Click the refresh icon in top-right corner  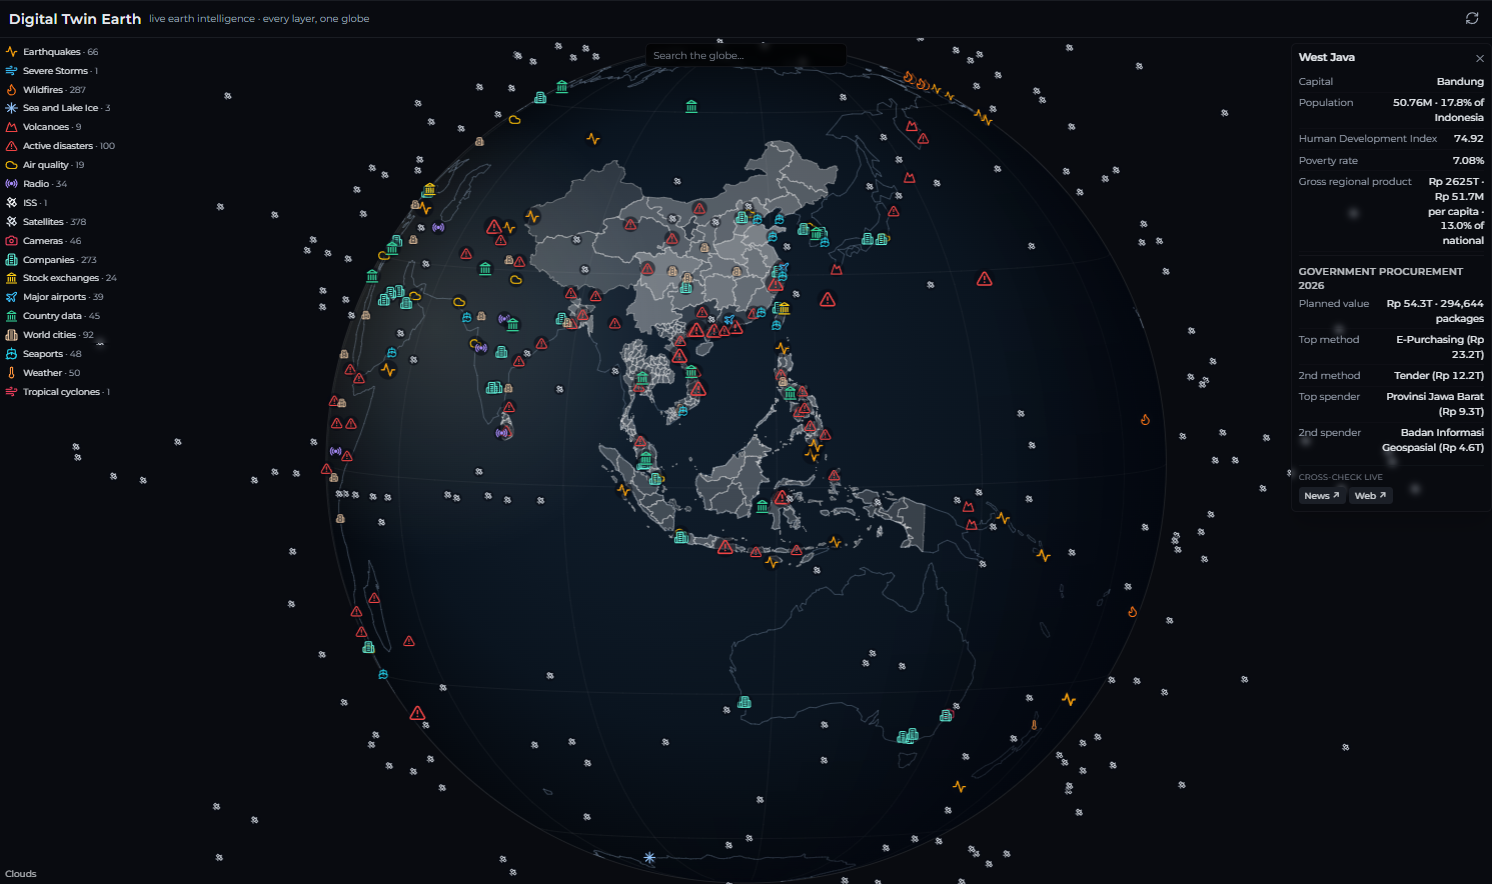click(1472, 18)
